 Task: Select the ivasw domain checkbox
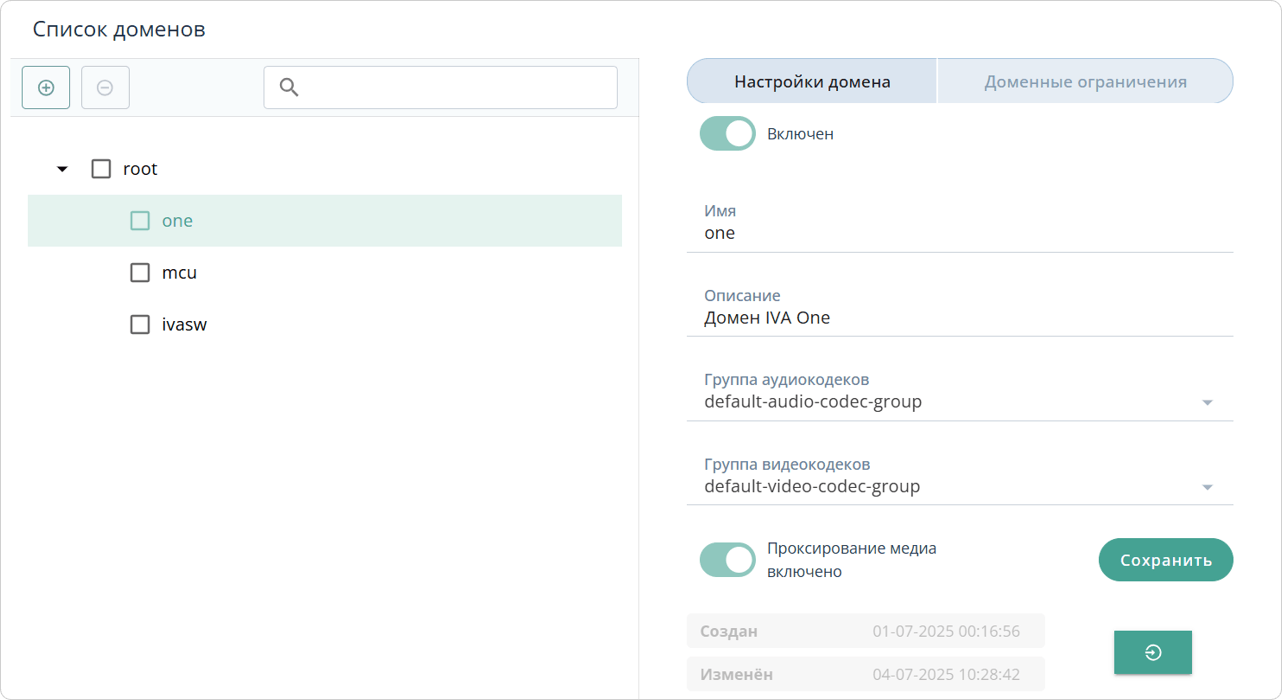pos(140,325)
